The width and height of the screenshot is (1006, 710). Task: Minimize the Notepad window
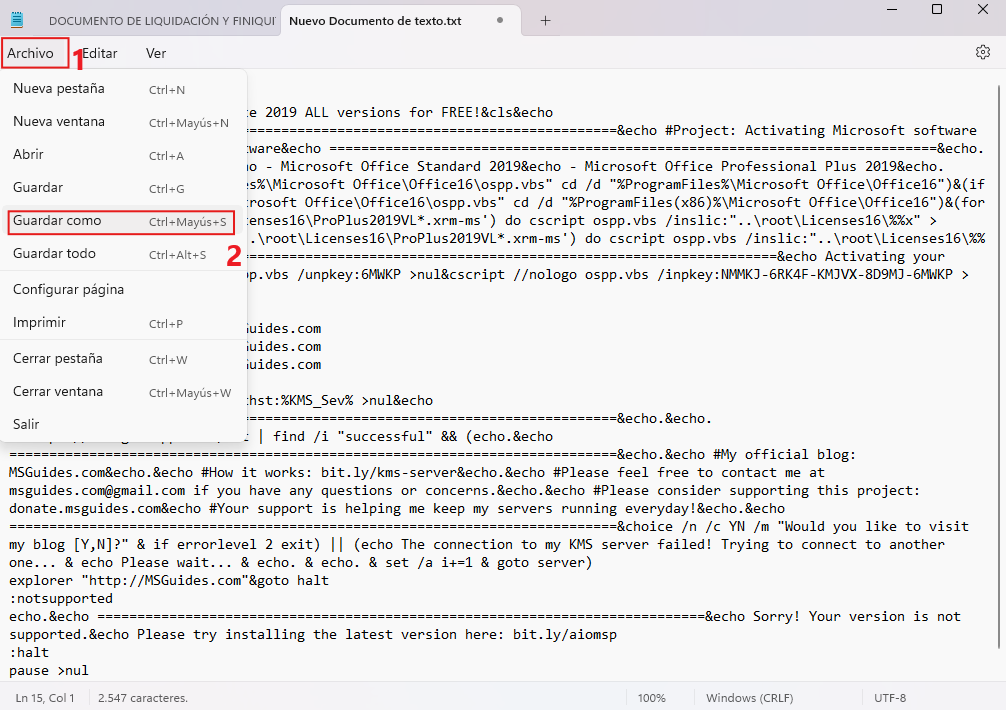(892, 10)
